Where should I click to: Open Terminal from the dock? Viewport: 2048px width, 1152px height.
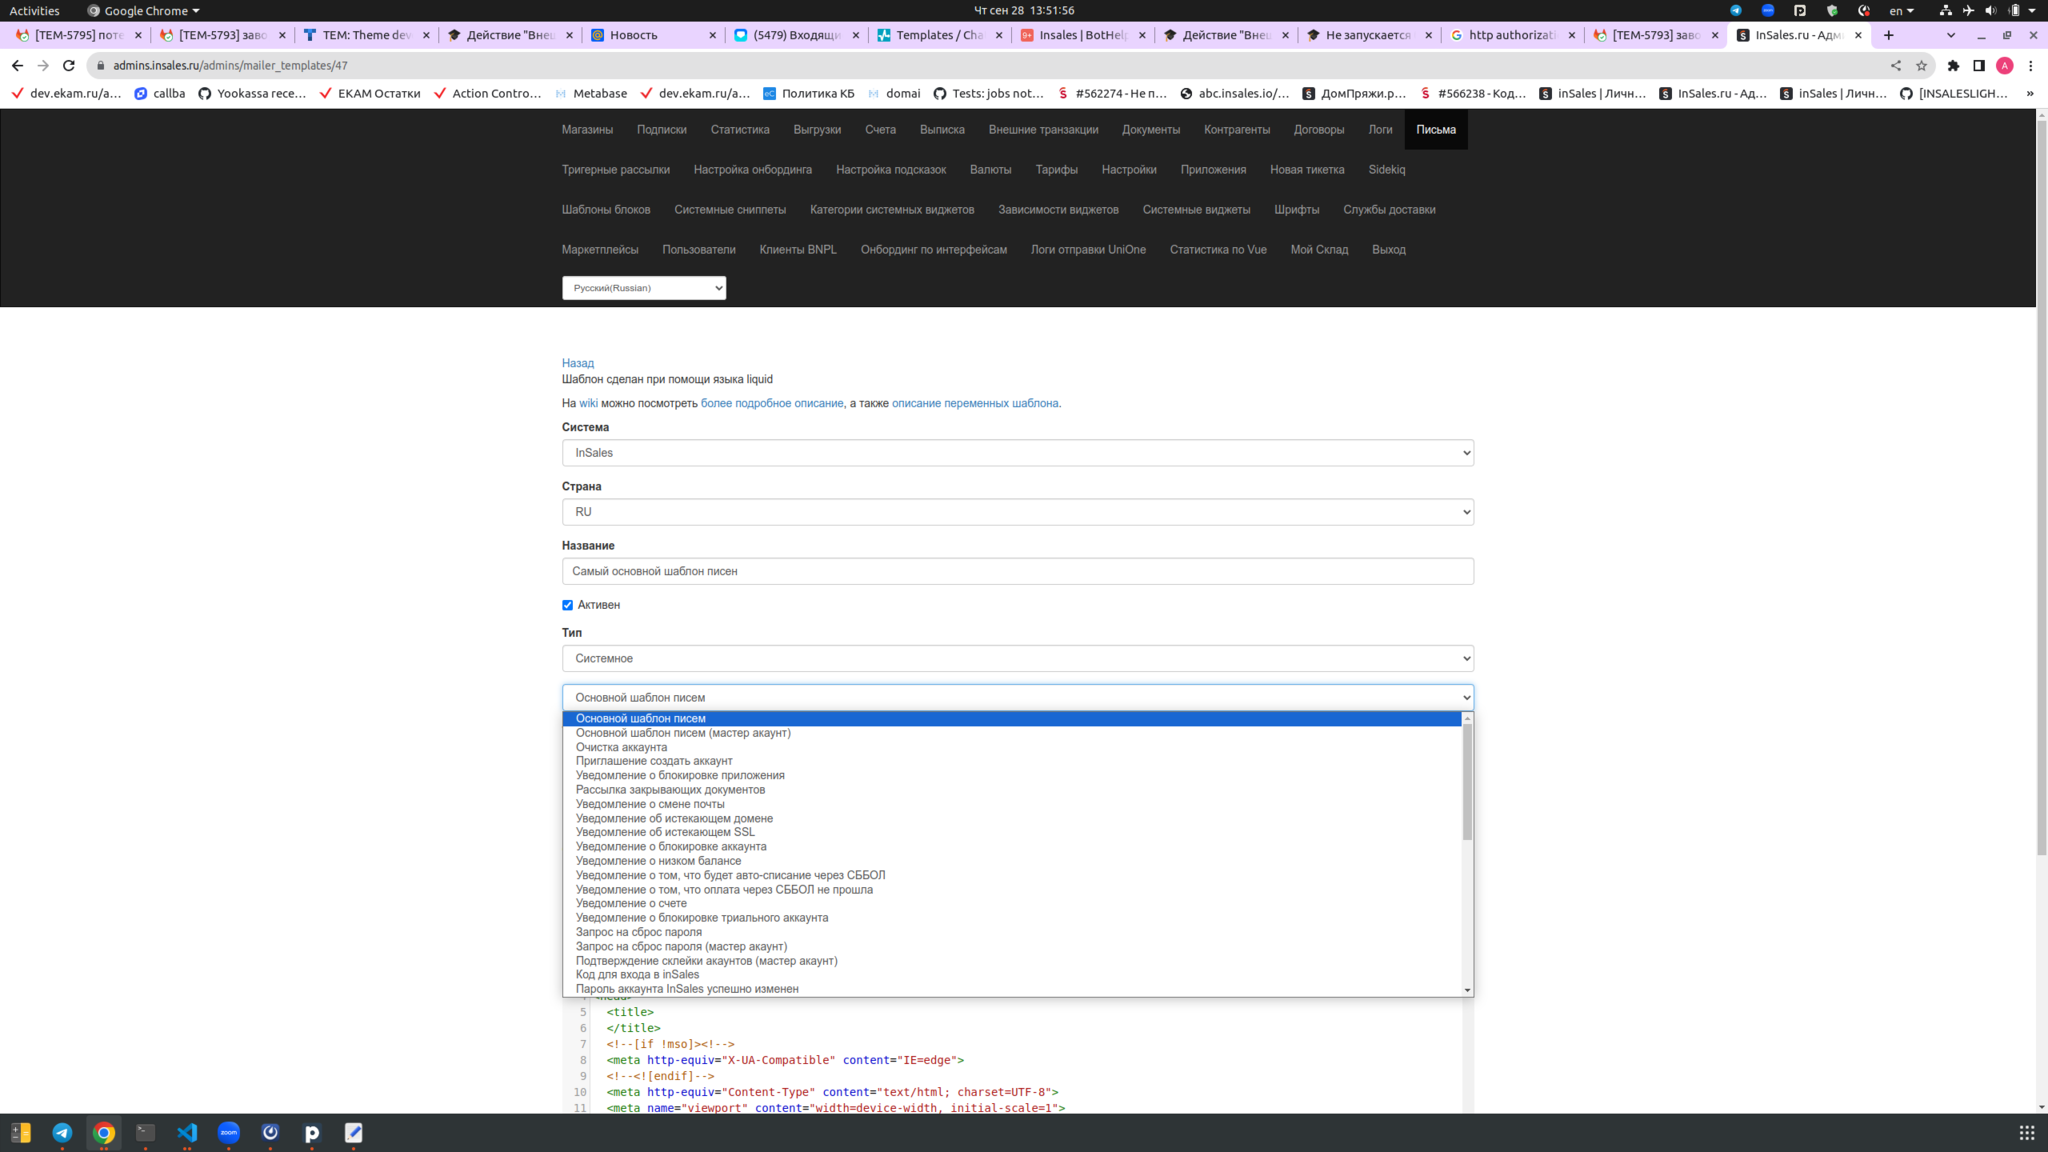[x=145, y=1132]
